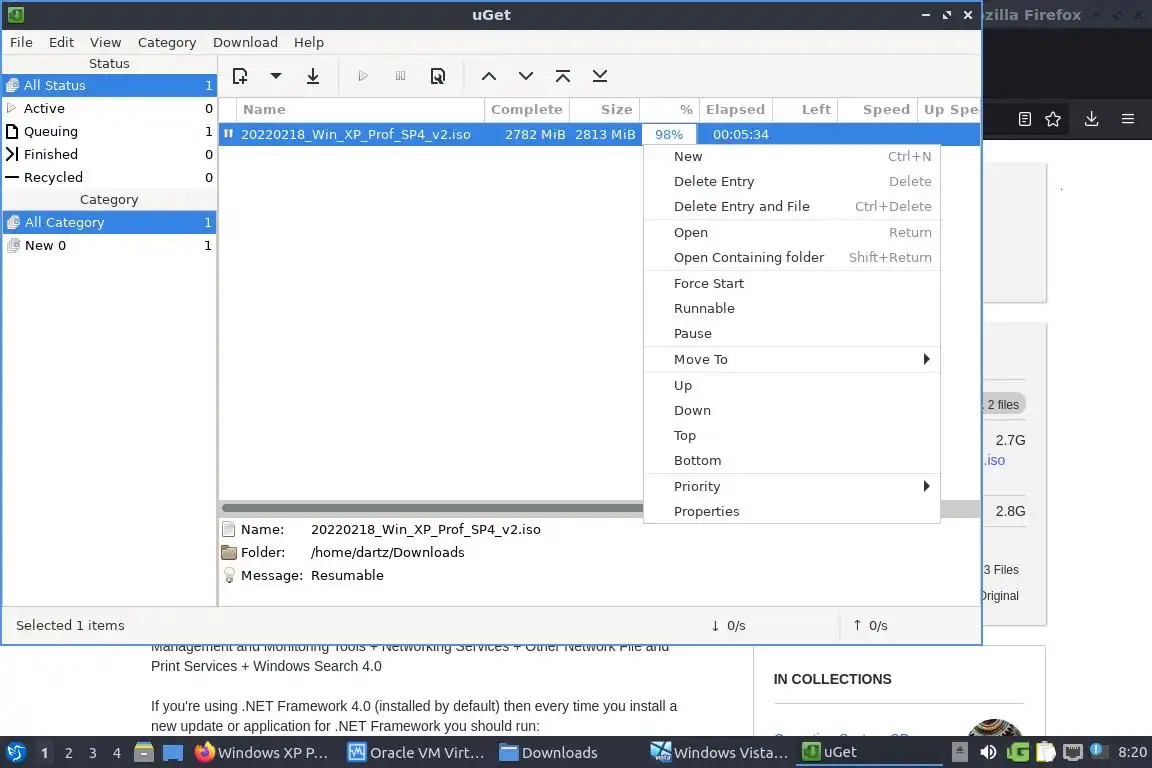
Task: Expand the Move To submenu
Action: (792, 359)
